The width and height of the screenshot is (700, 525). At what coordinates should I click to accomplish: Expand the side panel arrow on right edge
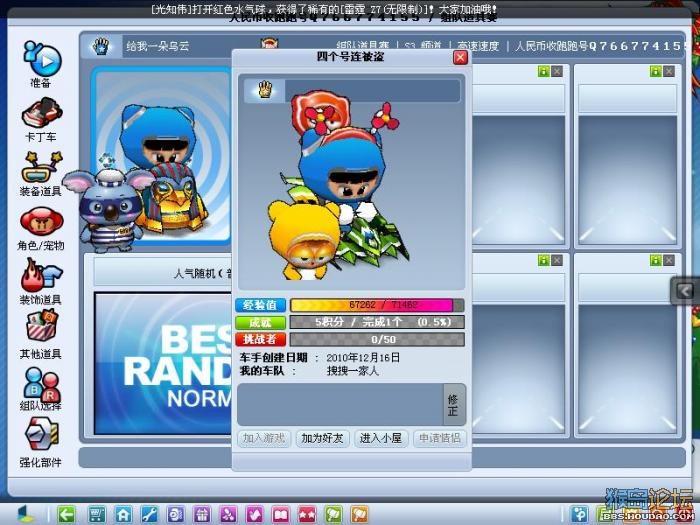tap(685, 291)
